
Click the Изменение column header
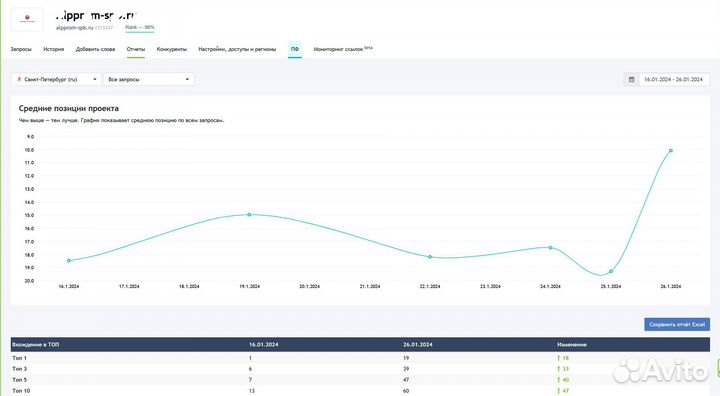pos(572,345)
